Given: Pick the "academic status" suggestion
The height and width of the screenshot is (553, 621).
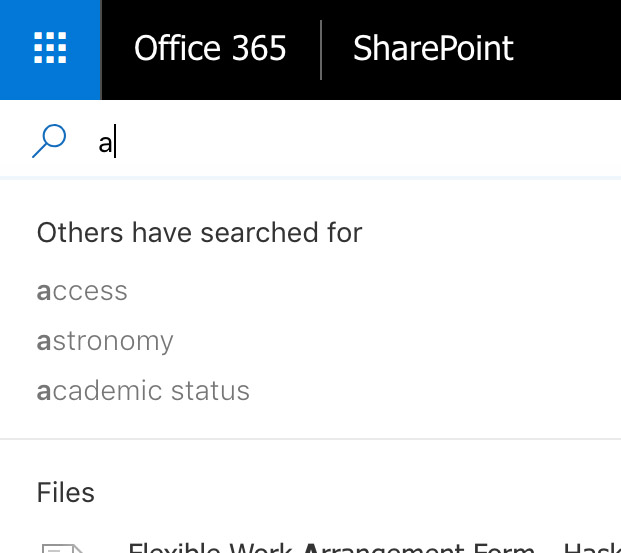Looking at the screenshot, I should [143, 391].
